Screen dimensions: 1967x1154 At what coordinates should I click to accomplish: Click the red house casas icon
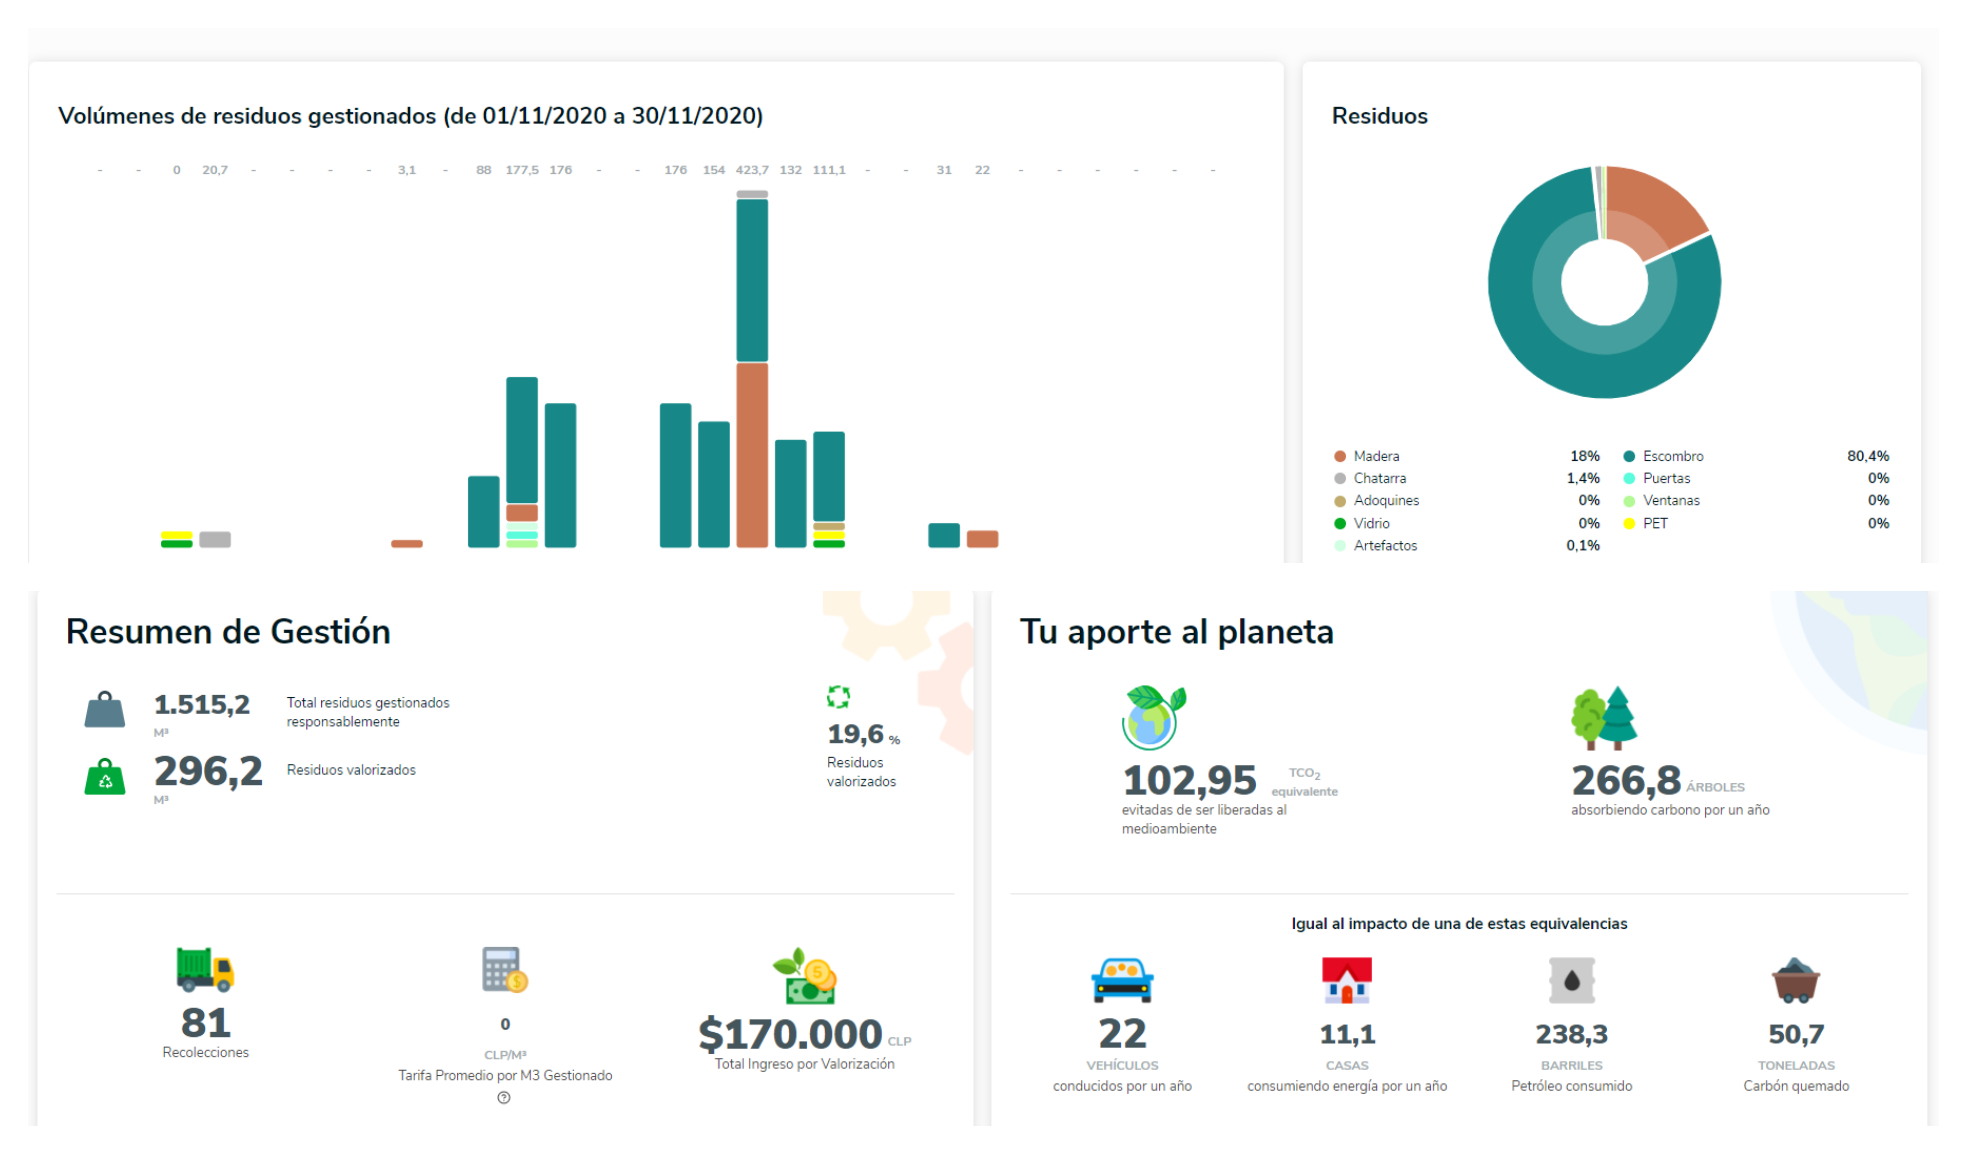click(x=1346, y=980)
